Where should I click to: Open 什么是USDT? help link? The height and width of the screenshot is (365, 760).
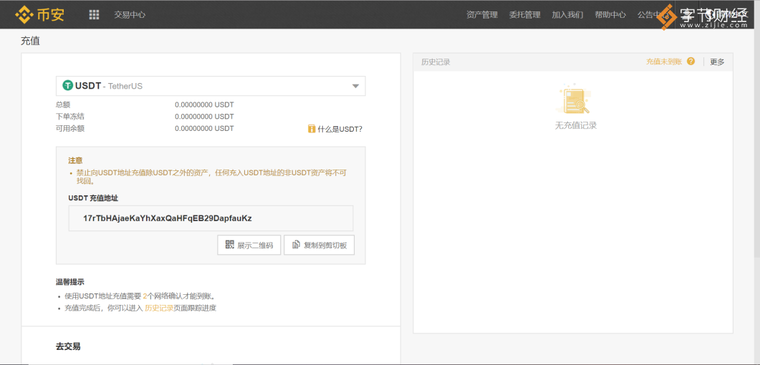click(x=340, y=129)
